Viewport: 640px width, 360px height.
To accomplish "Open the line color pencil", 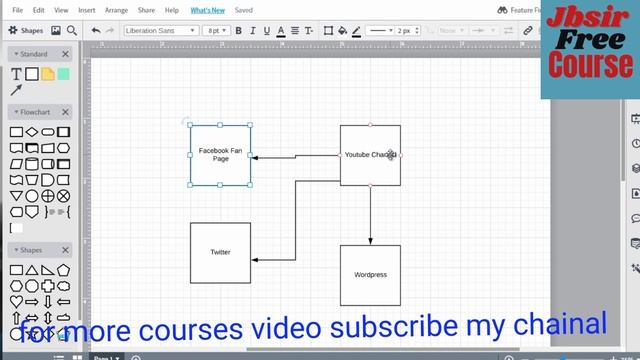I will tap(356, 31).
